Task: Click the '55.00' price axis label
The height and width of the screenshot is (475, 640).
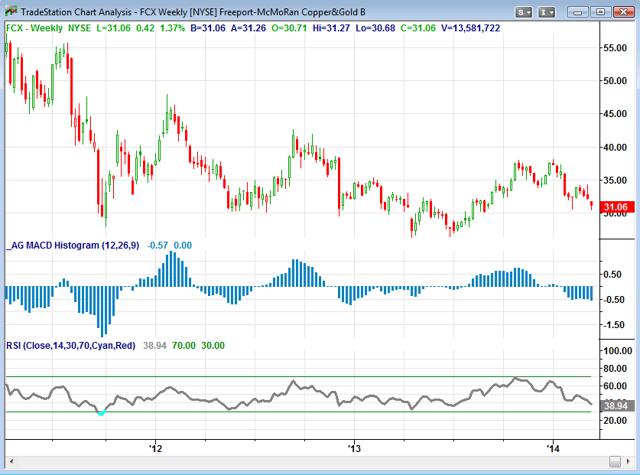Action: (616, 48)
